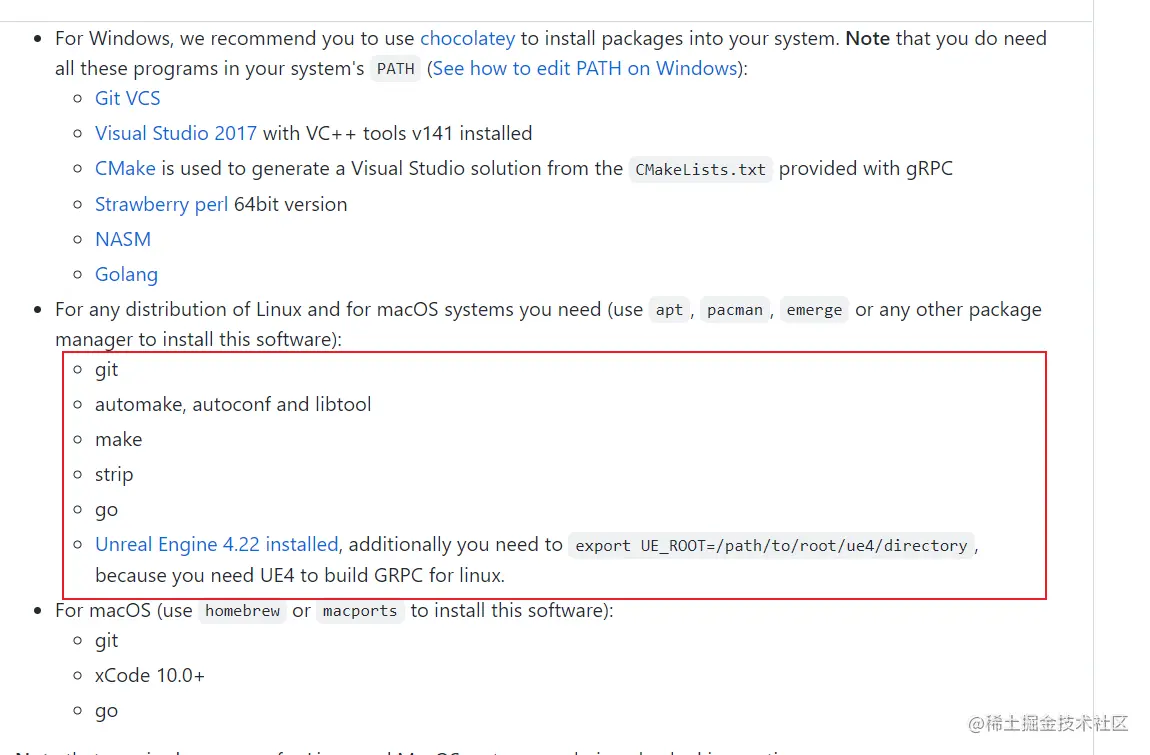Click the xCode 10.0+ list item
This screenshot has width=1150, height=755.
[150, 675]
